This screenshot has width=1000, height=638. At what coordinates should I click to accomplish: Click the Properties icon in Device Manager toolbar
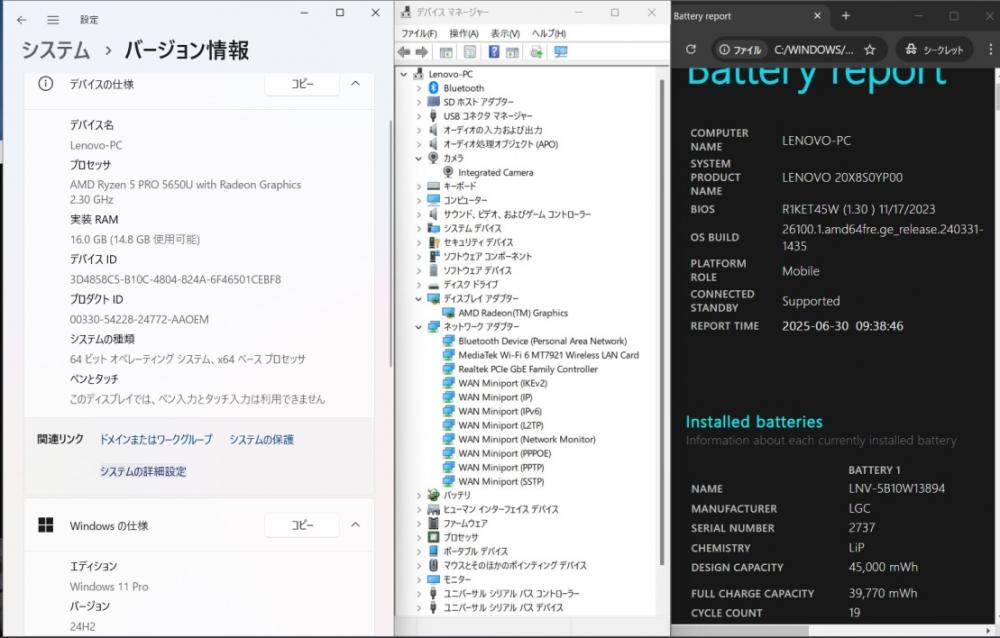pos(469,52)
